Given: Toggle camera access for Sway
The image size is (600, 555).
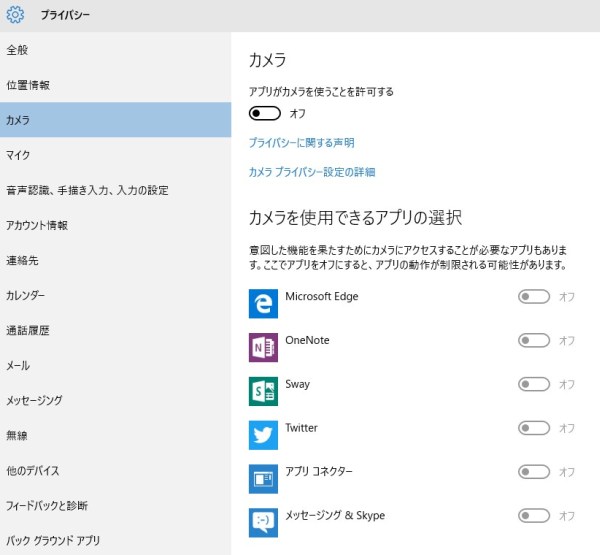Looking at the screenshot, I should pyautogui.click(x=534, y=384).
